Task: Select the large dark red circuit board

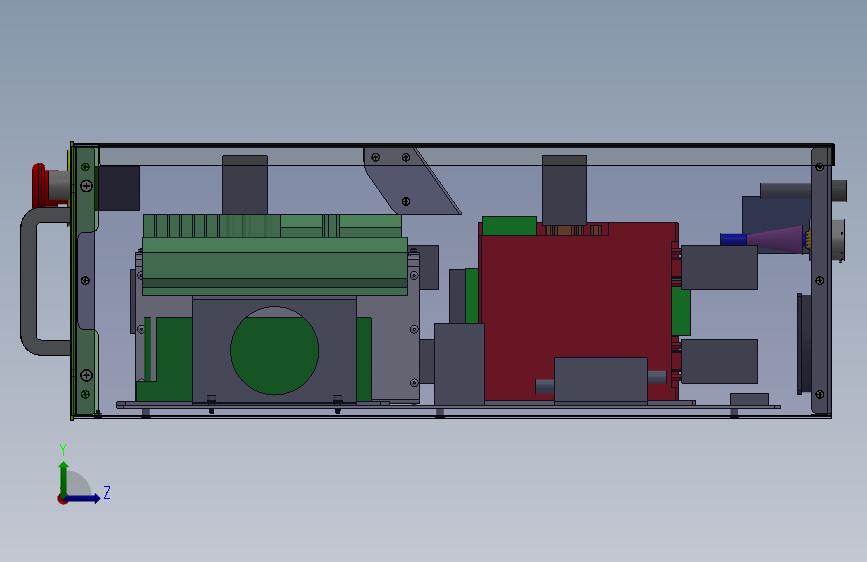Action: click(578, 311)
